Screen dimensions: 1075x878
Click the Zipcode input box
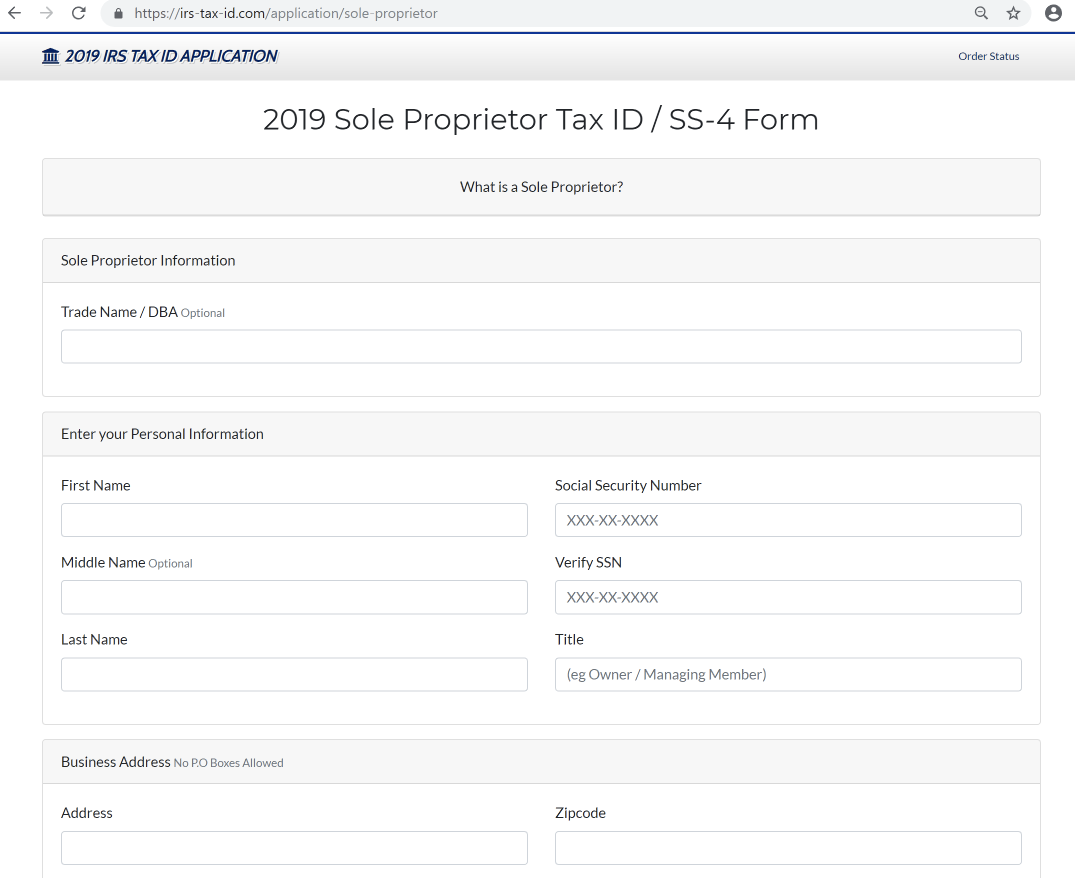point(788,848)
